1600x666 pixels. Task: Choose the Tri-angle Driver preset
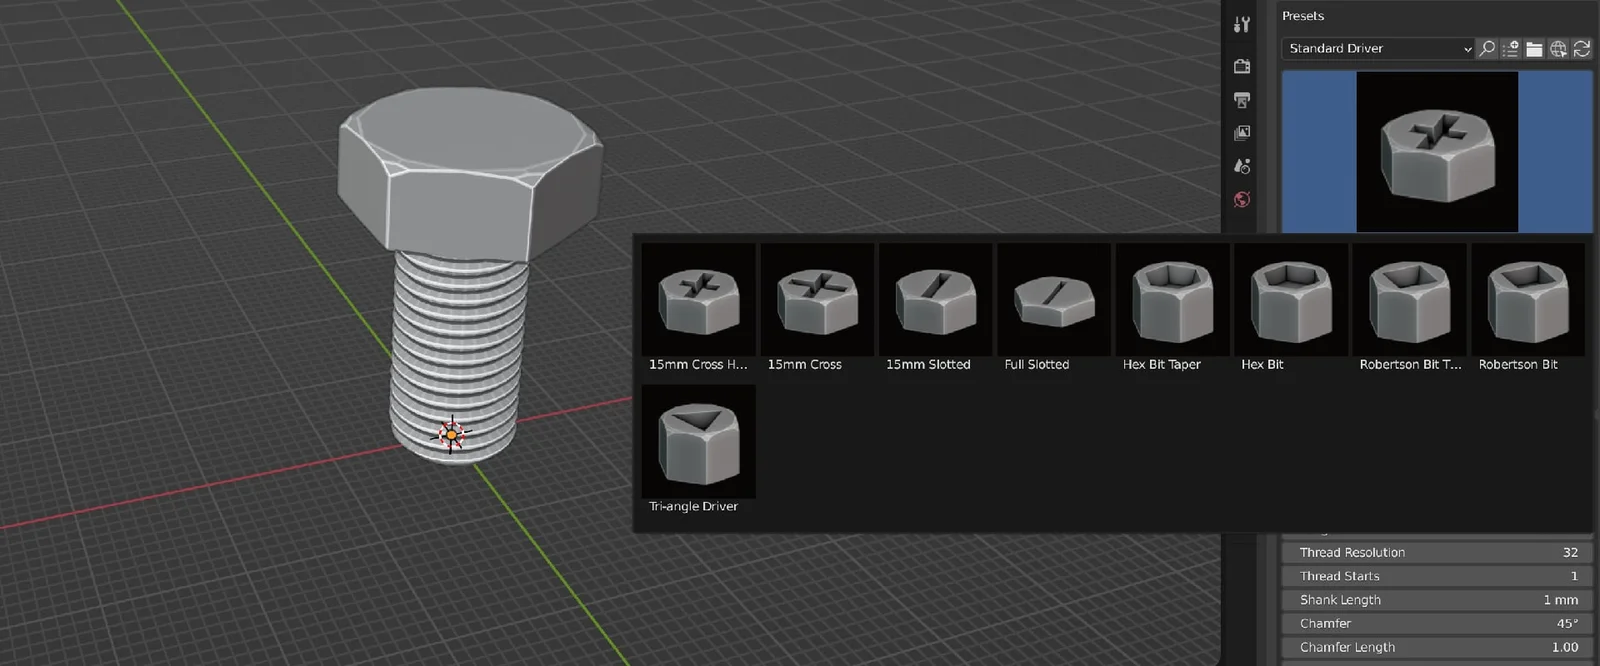698,451
